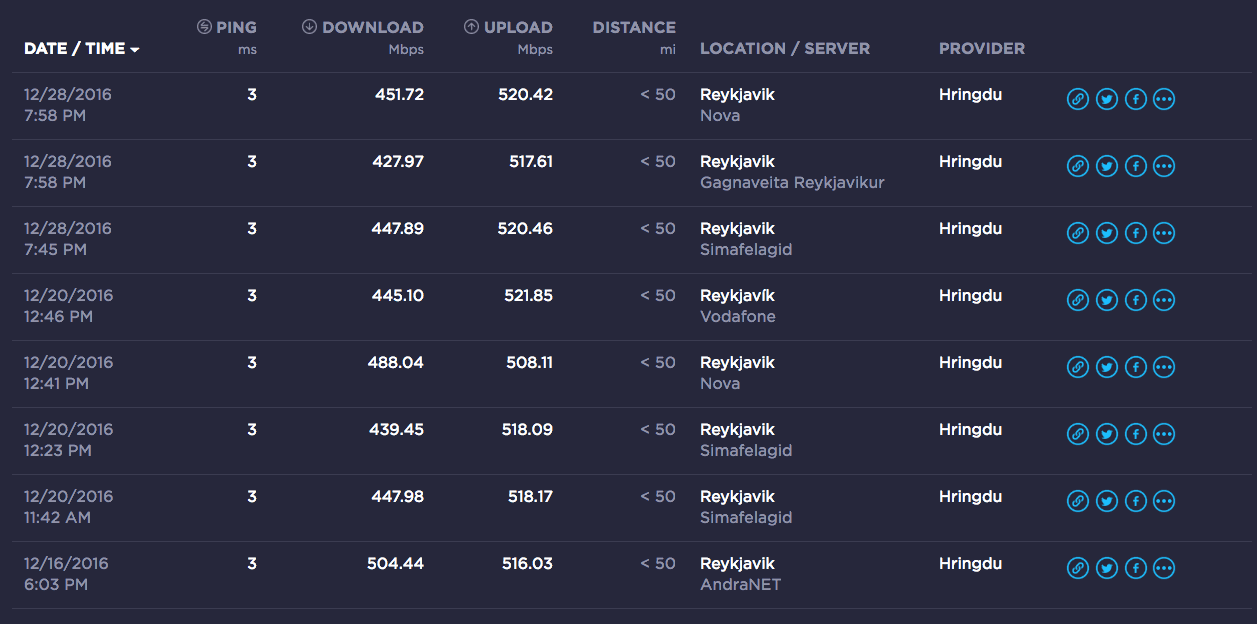Open more options for 12:41 PM Nova result
The image size is (1257, 624).
click(1164, 367)
